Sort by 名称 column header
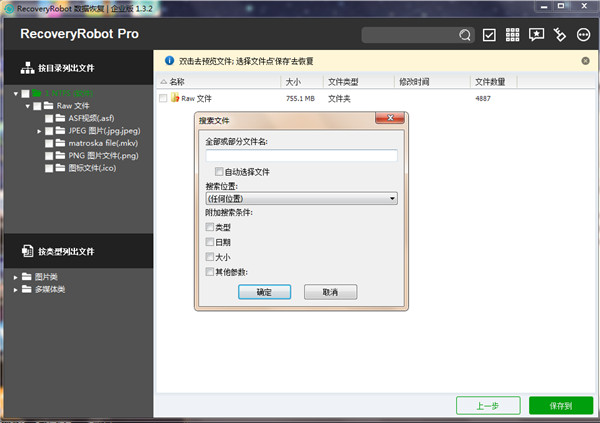 [x=219, y=82]
